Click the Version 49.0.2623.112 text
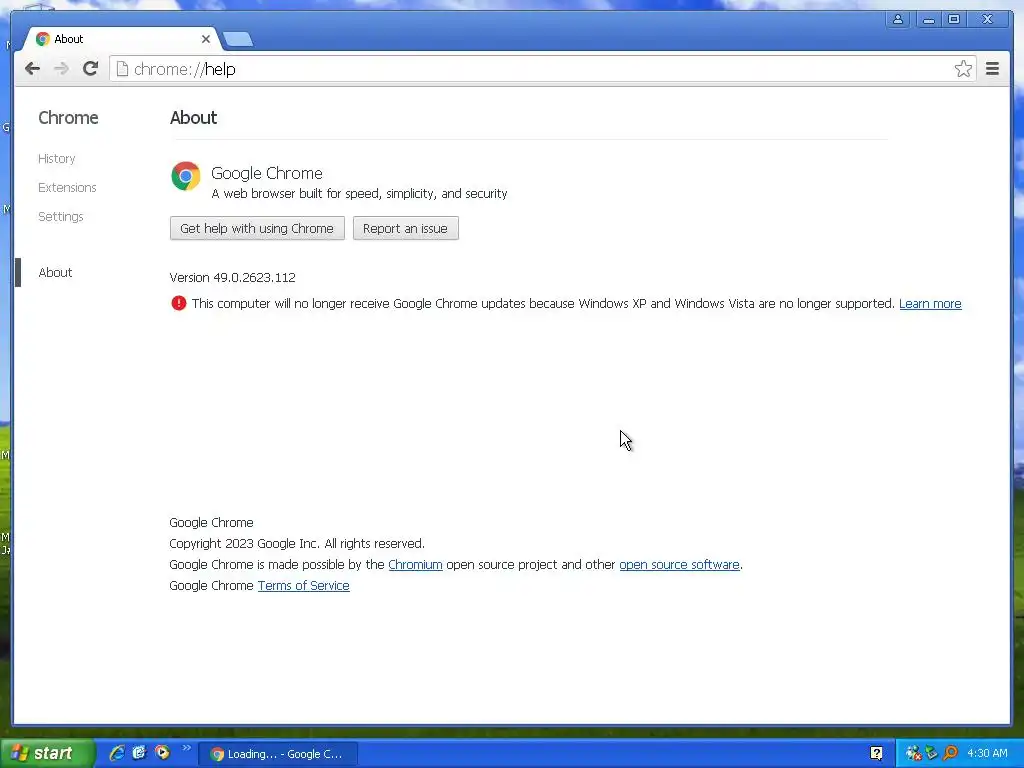The image size is (1024, 768). (x=232, y=278)
